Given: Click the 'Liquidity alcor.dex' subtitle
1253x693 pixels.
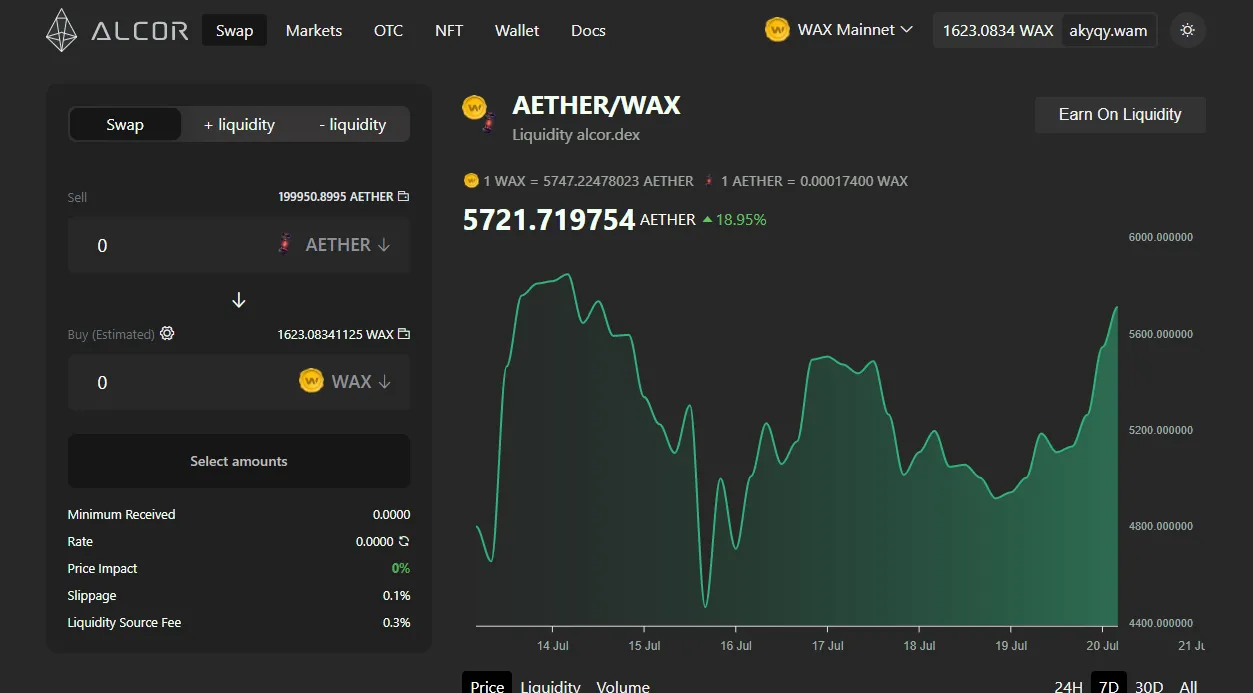Looking at the screenshot, I should [x=576, y=134].
